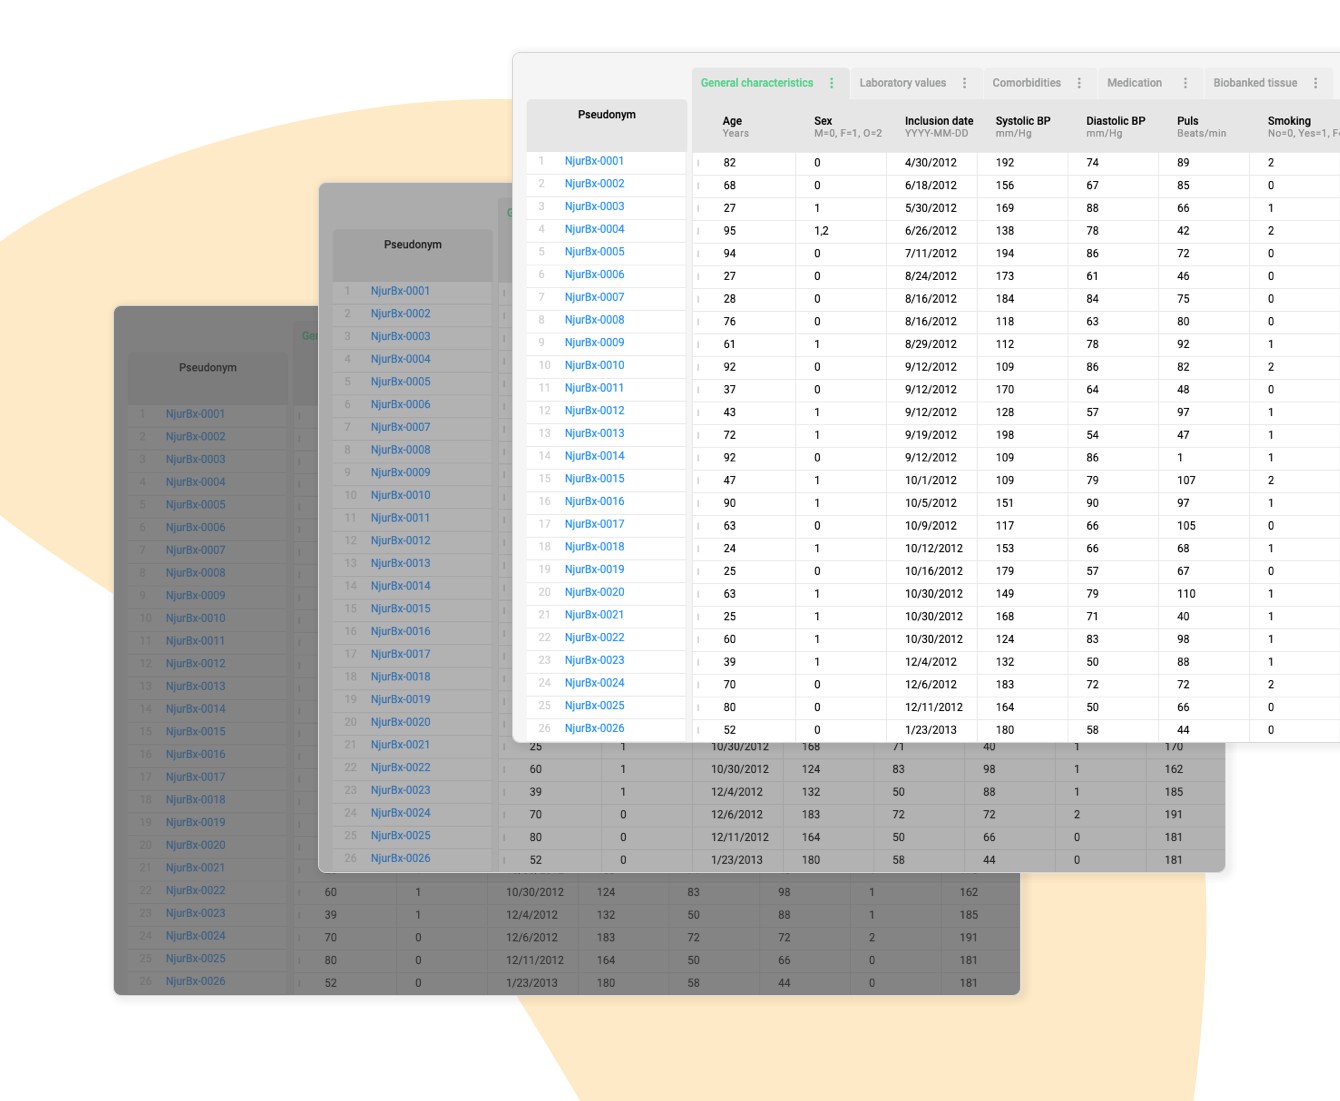Open NjurBx-0022 in the front table
The image size is (1340, 1101).
coord(594,637)
